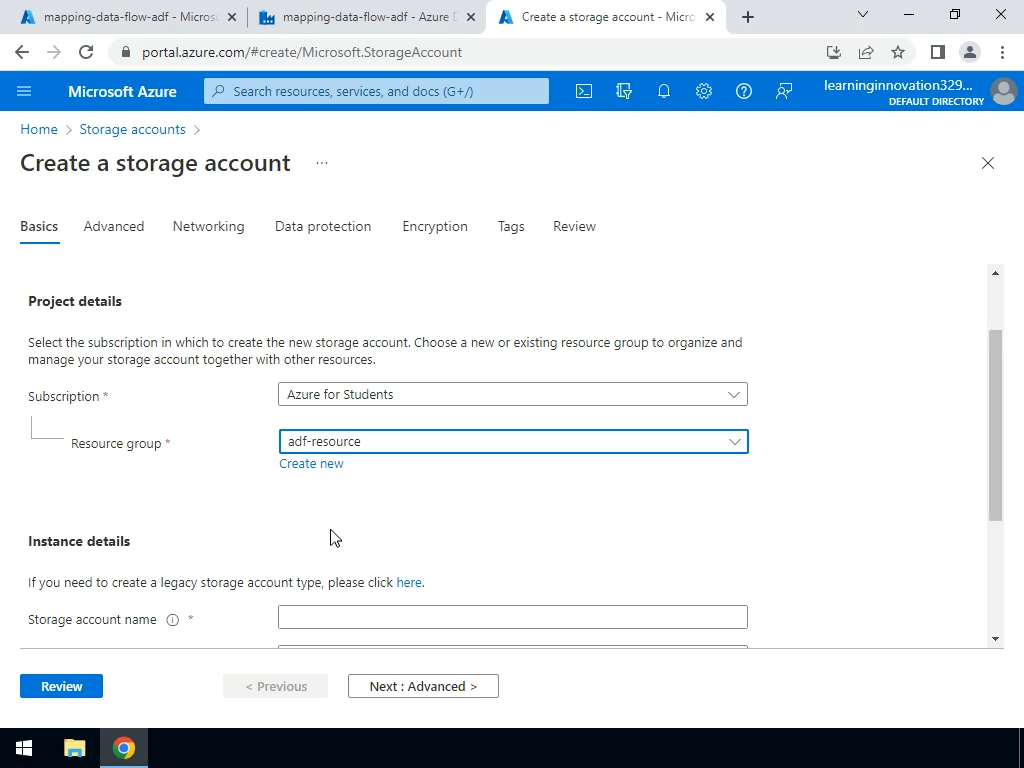Click the account avatar in Azure header

click(x=1004, y=91)
